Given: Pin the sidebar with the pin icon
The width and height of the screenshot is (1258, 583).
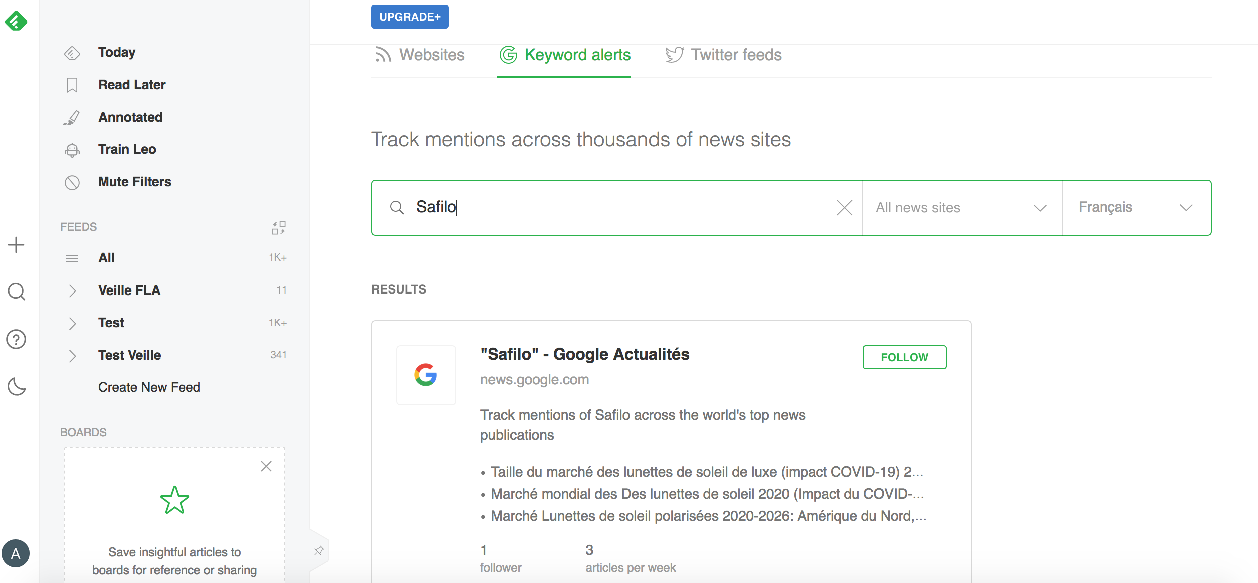Looking at the screenshot, I should (319, 550).
